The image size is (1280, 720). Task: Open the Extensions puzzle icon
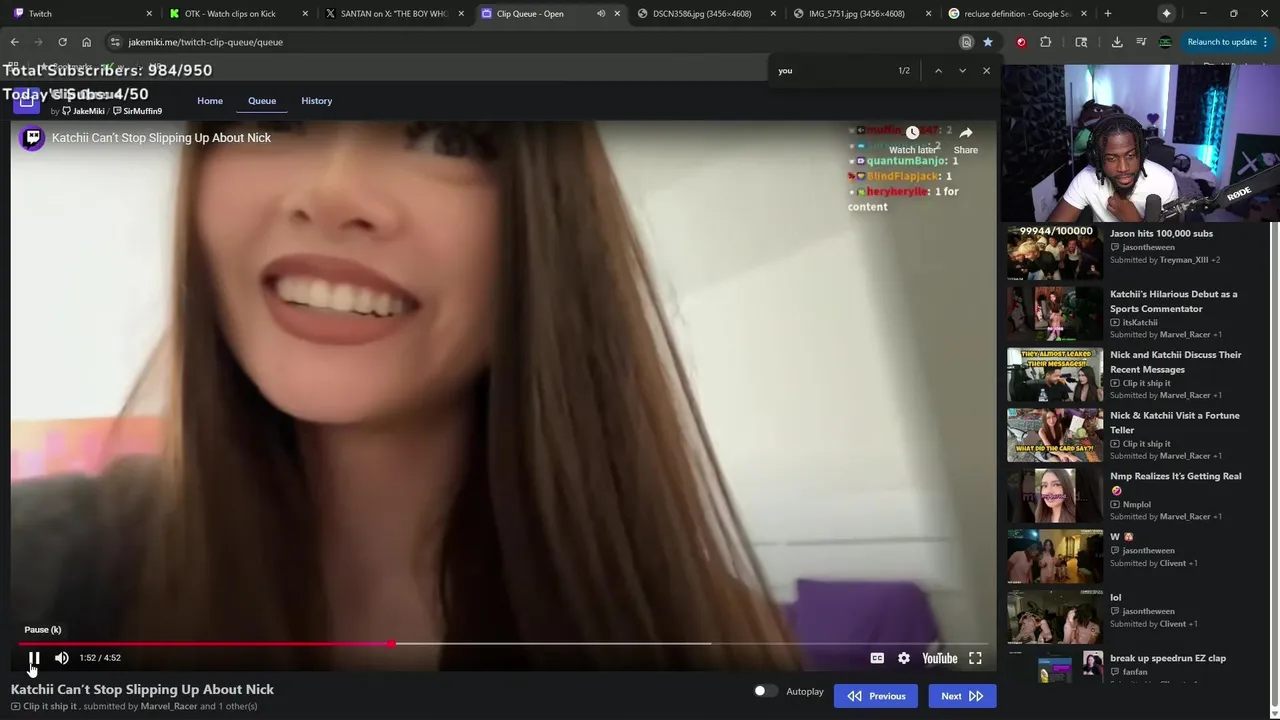(1046, 42)
